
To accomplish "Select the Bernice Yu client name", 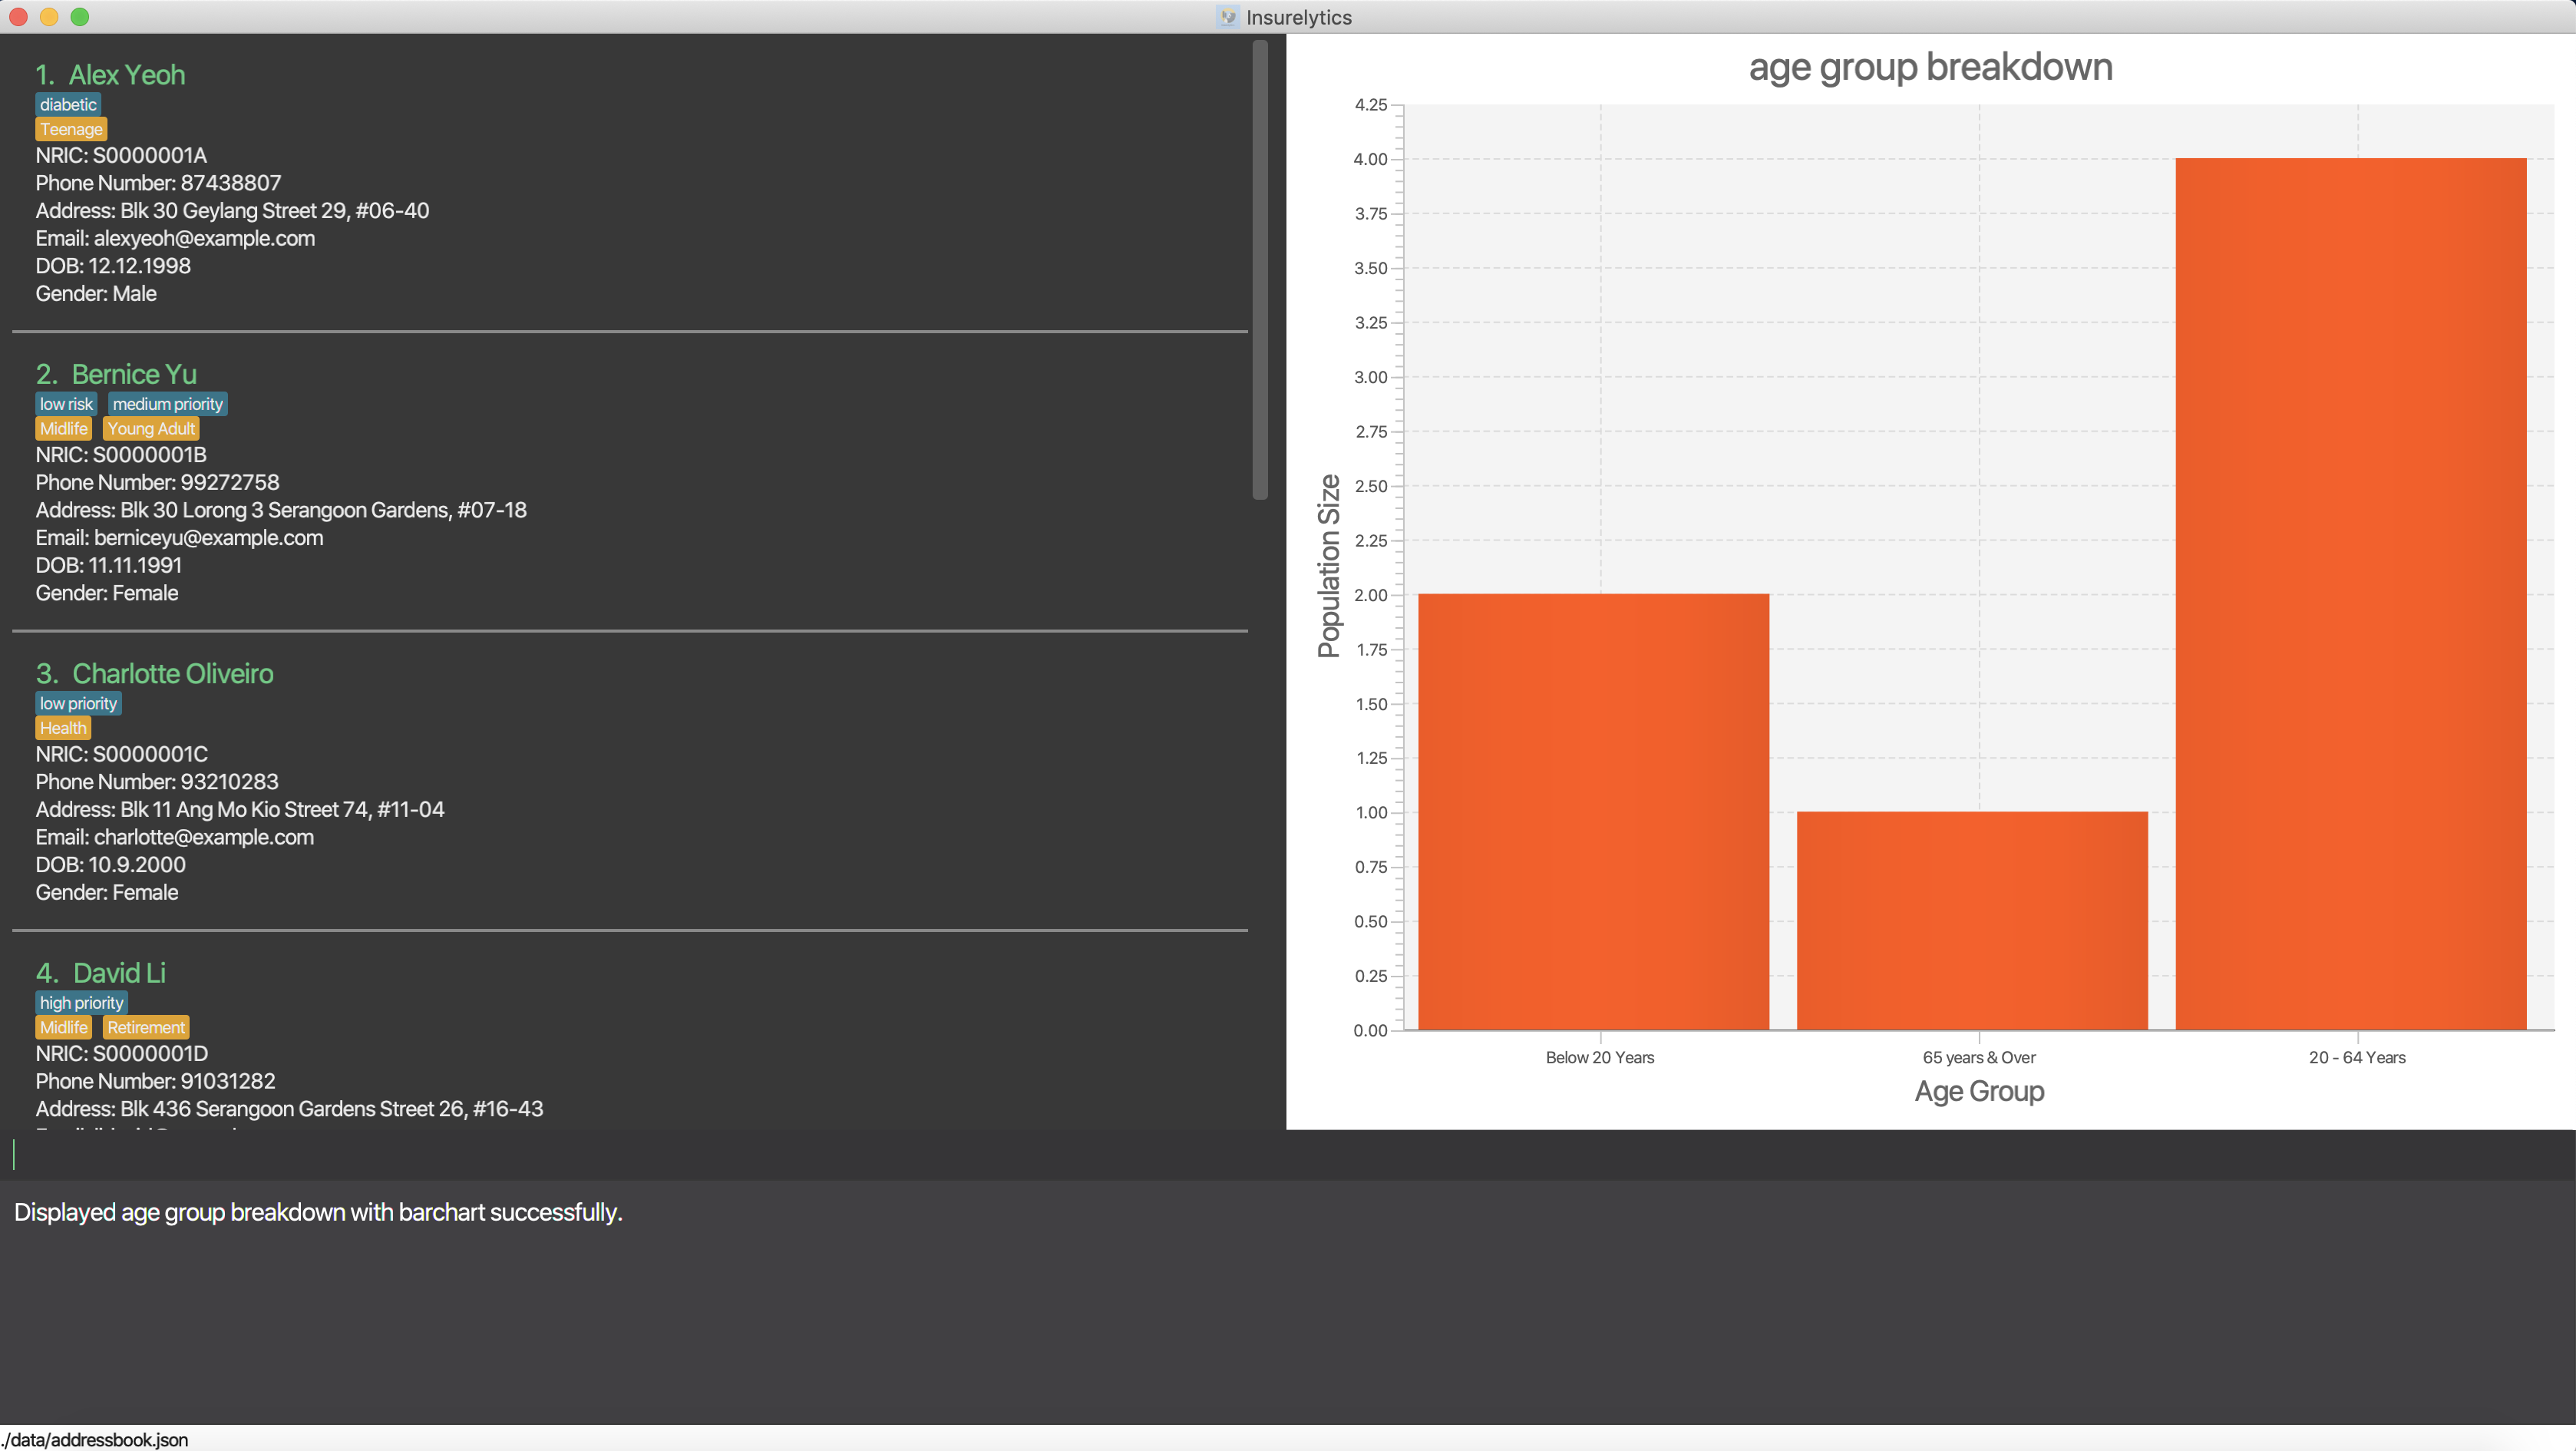I will (x=134, y=374).
